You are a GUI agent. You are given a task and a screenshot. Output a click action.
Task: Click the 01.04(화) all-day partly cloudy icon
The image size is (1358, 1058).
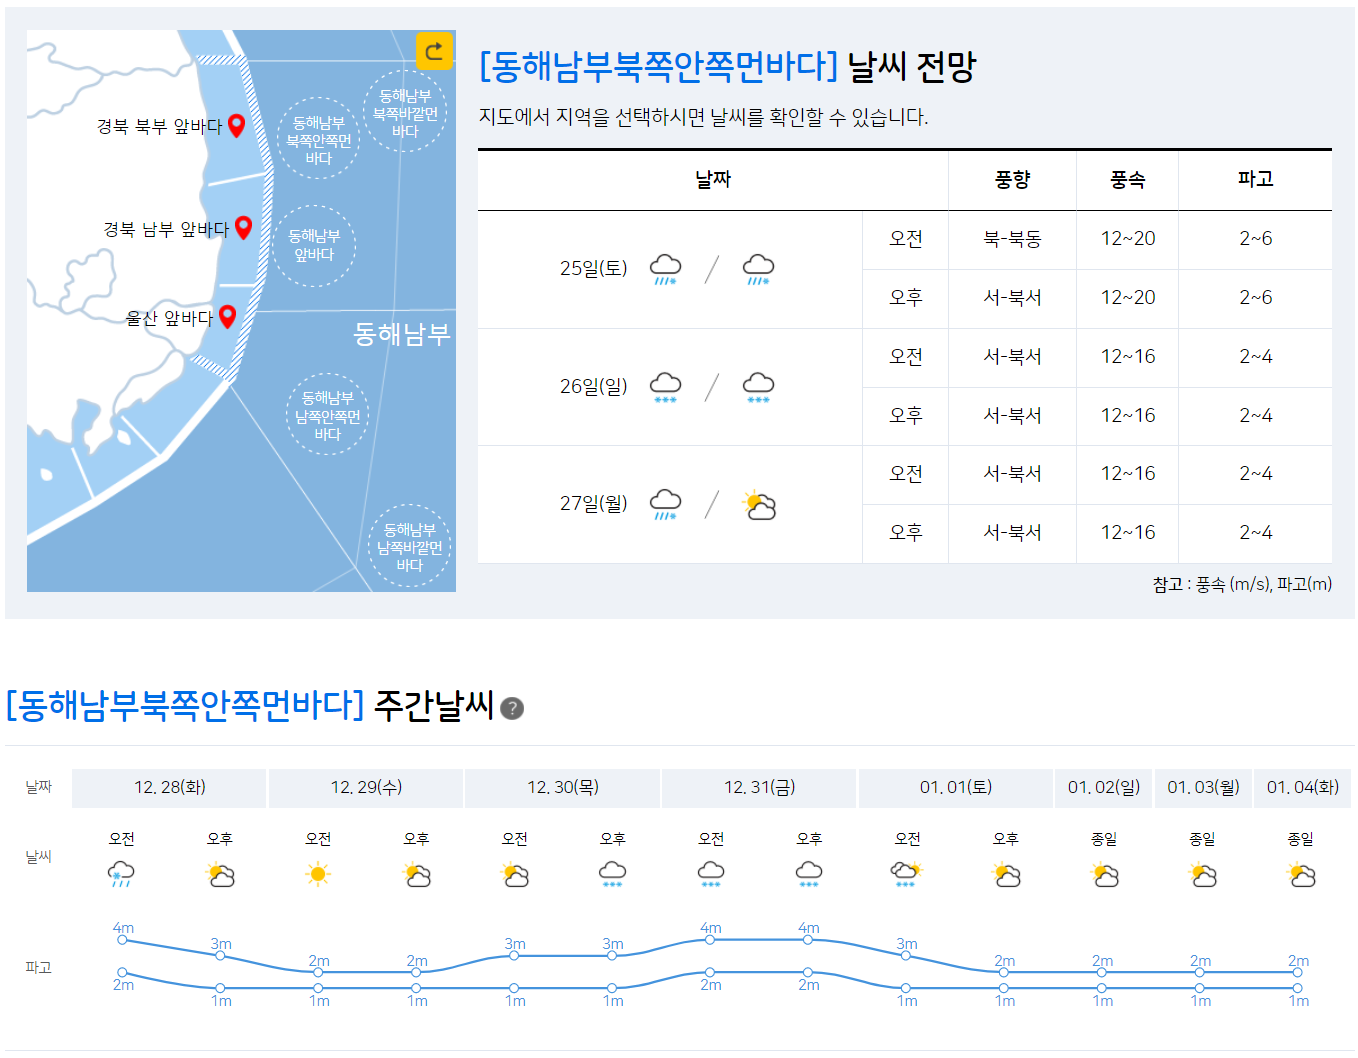pyautogui.click(x=1300, y=875)
